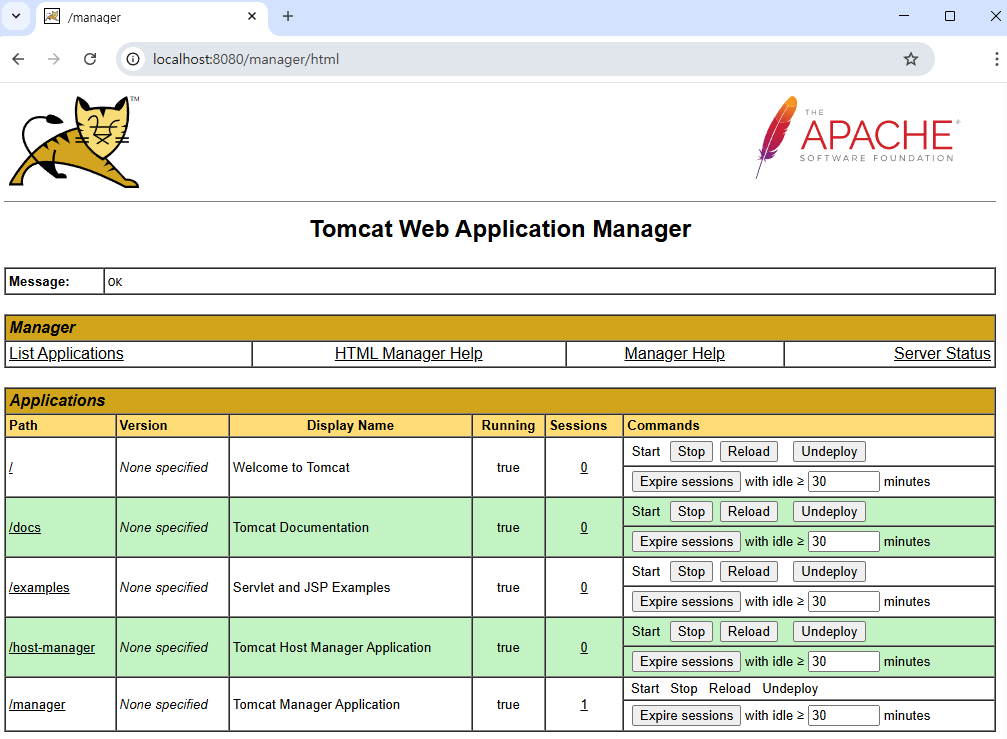
Task: Maximize the browser window
Action: coord(950,16)
